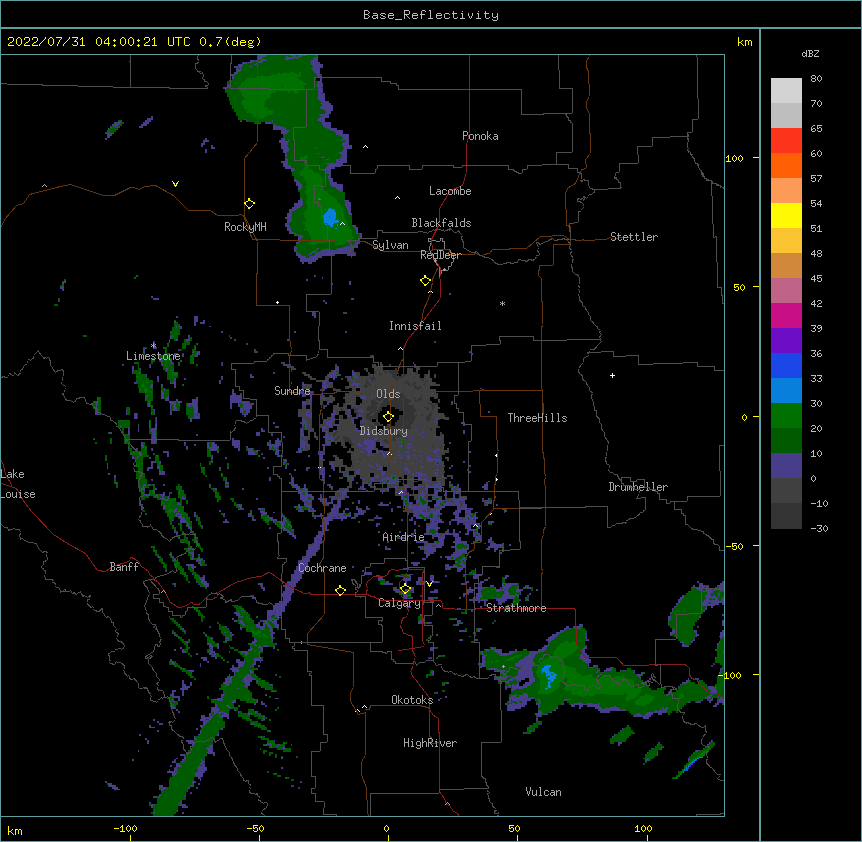Click the Blackfalds town label
The image size is (862, 842).
[x=441, y=223]
